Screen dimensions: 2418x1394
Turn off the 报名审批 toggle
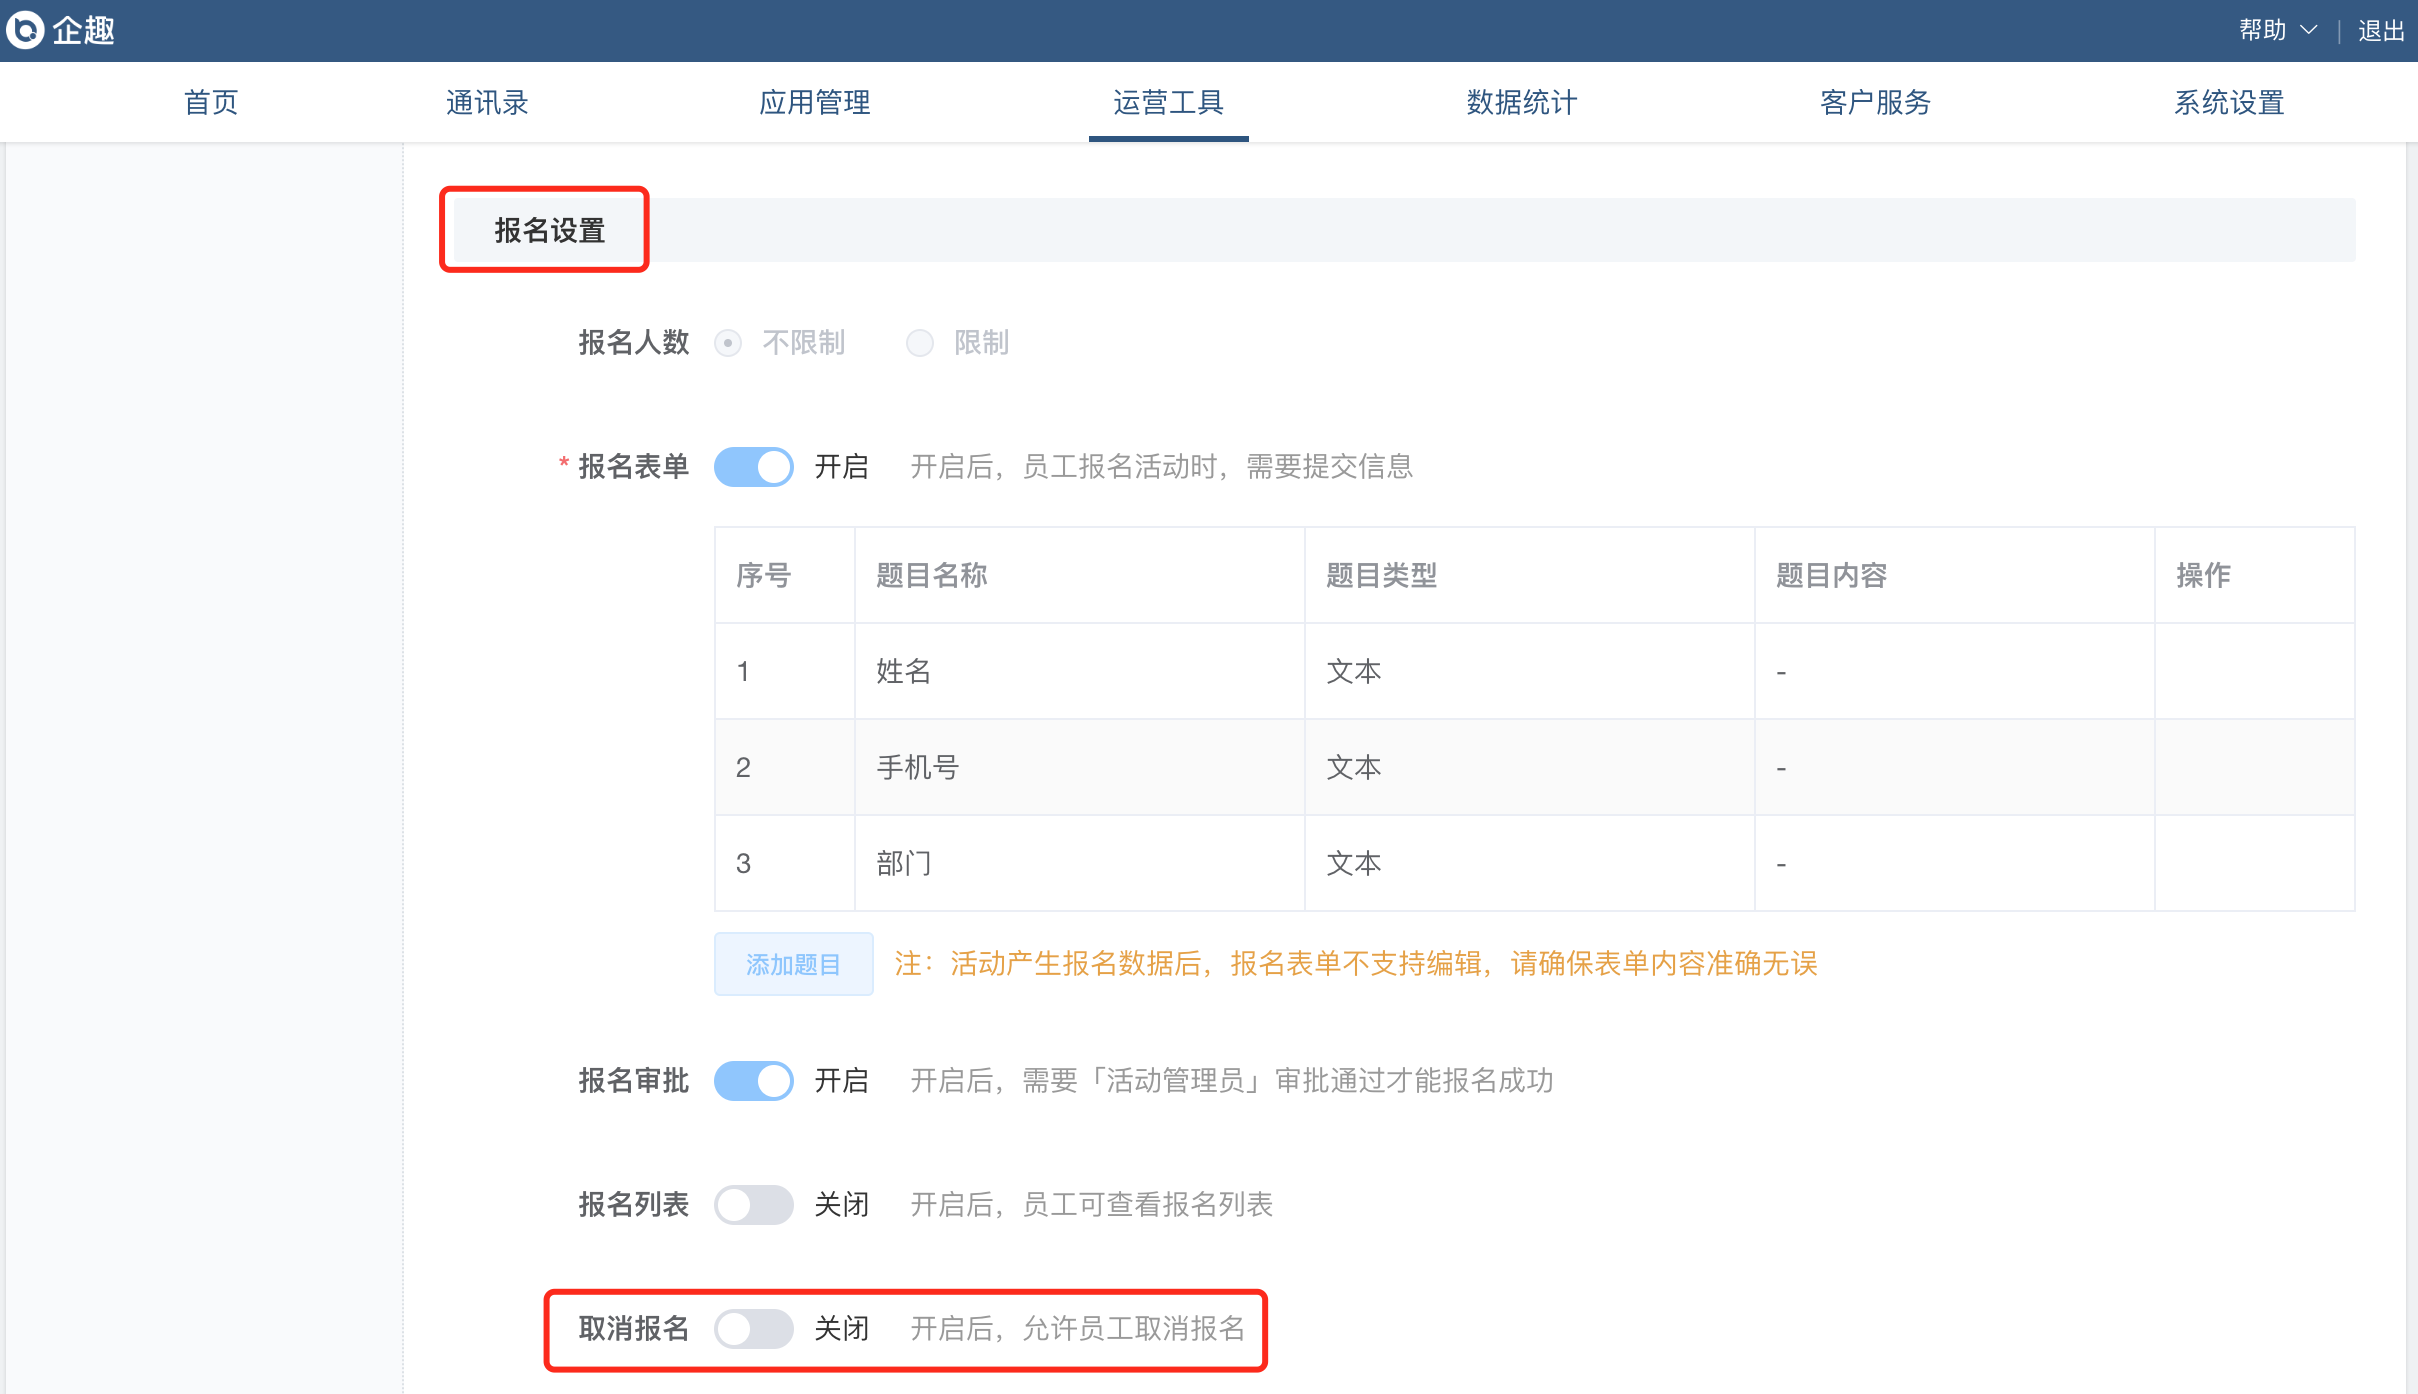point(754,1081)
